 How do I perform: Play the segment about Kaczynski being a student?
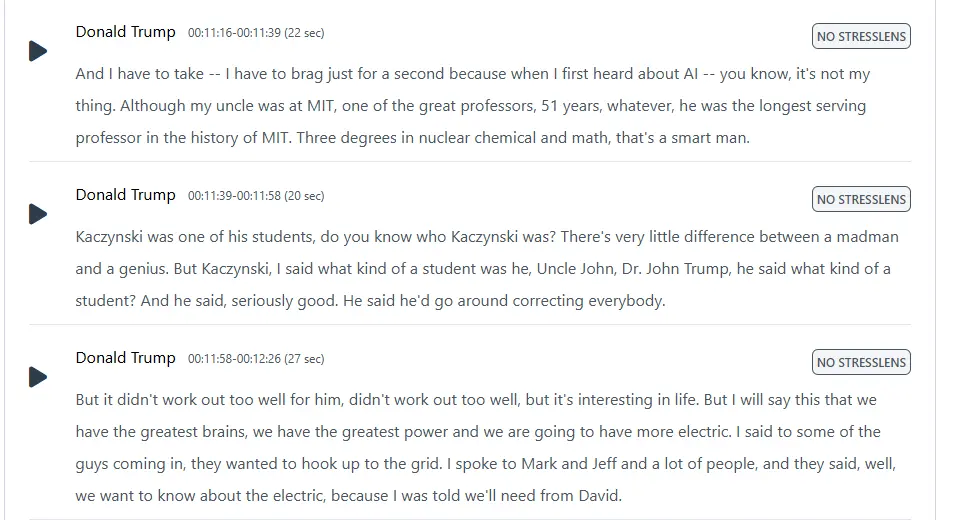(x=38, y=214)
